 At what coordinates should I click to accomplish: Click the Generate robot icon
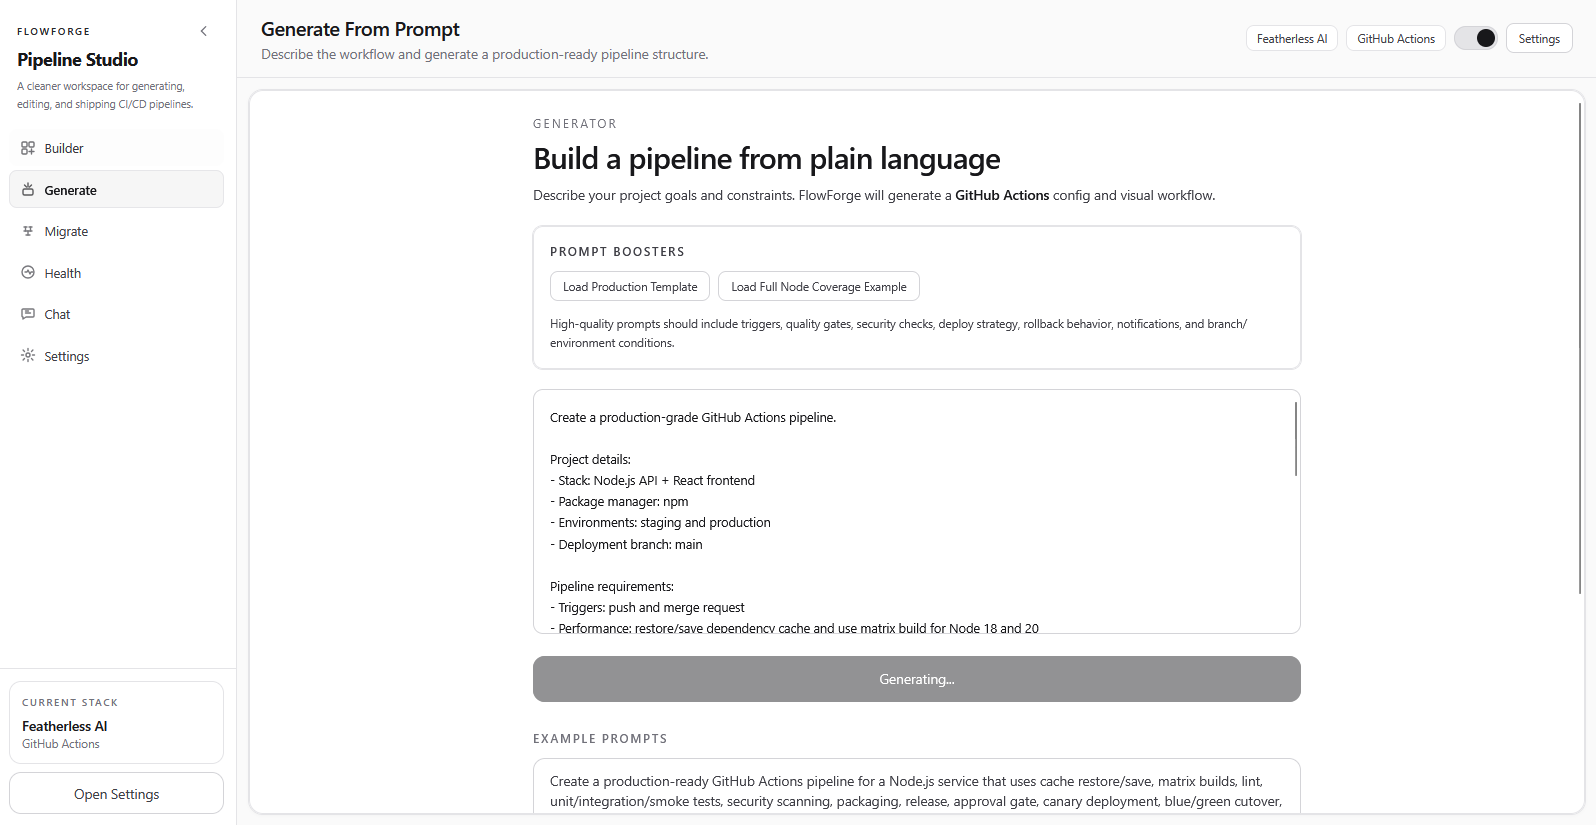click(x=28, y=190)
